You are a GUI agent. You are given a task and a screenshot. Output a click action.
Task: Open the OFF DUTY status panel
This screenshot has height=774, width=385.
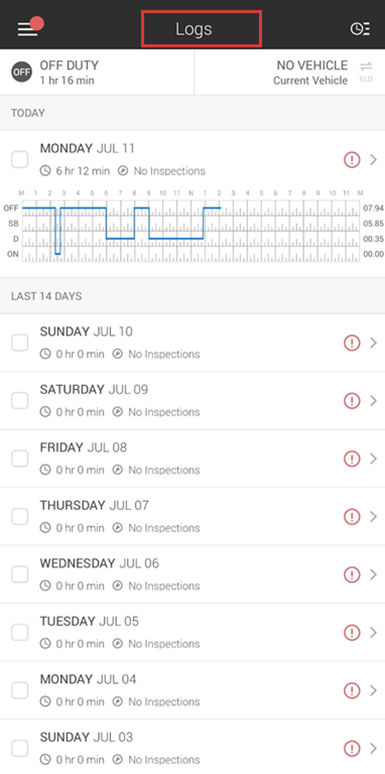point(97,72)
